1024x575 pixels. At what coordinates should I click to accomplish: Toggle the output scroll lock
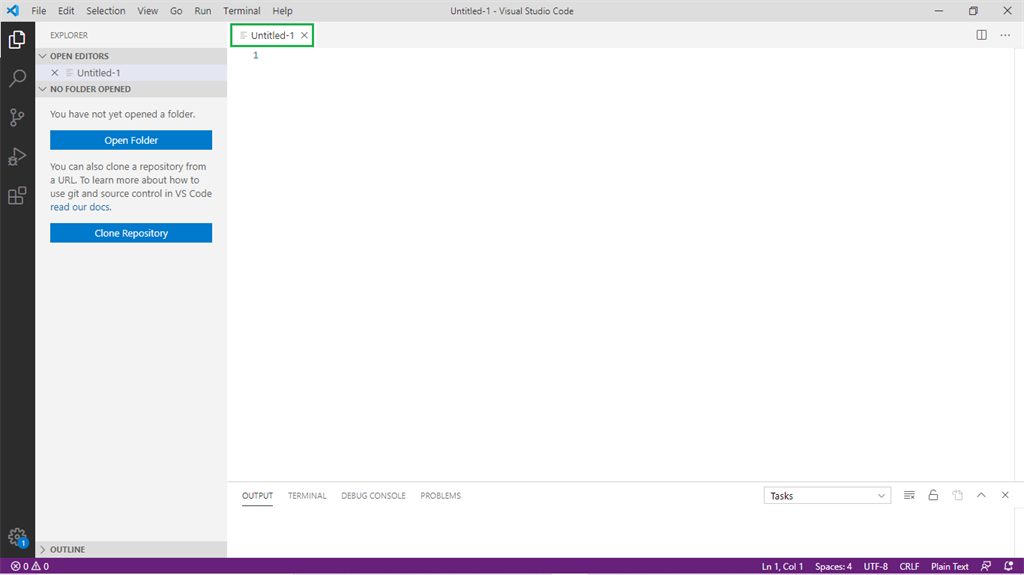point(933,495)
